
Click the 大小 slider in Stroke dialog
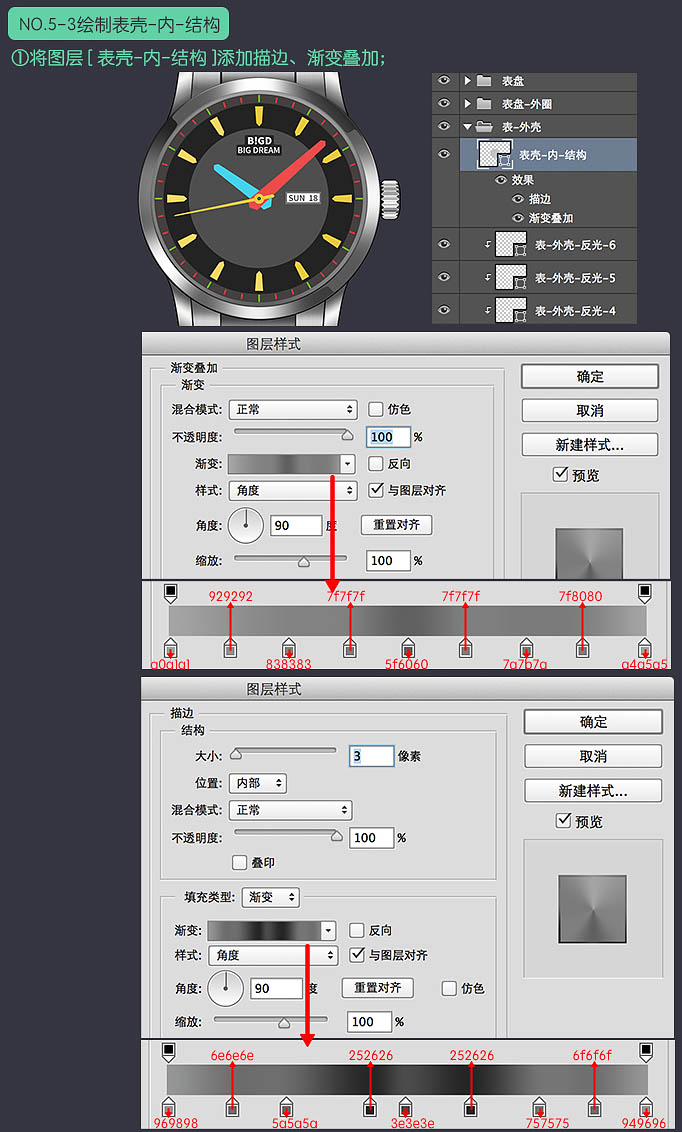pos(283,753)
